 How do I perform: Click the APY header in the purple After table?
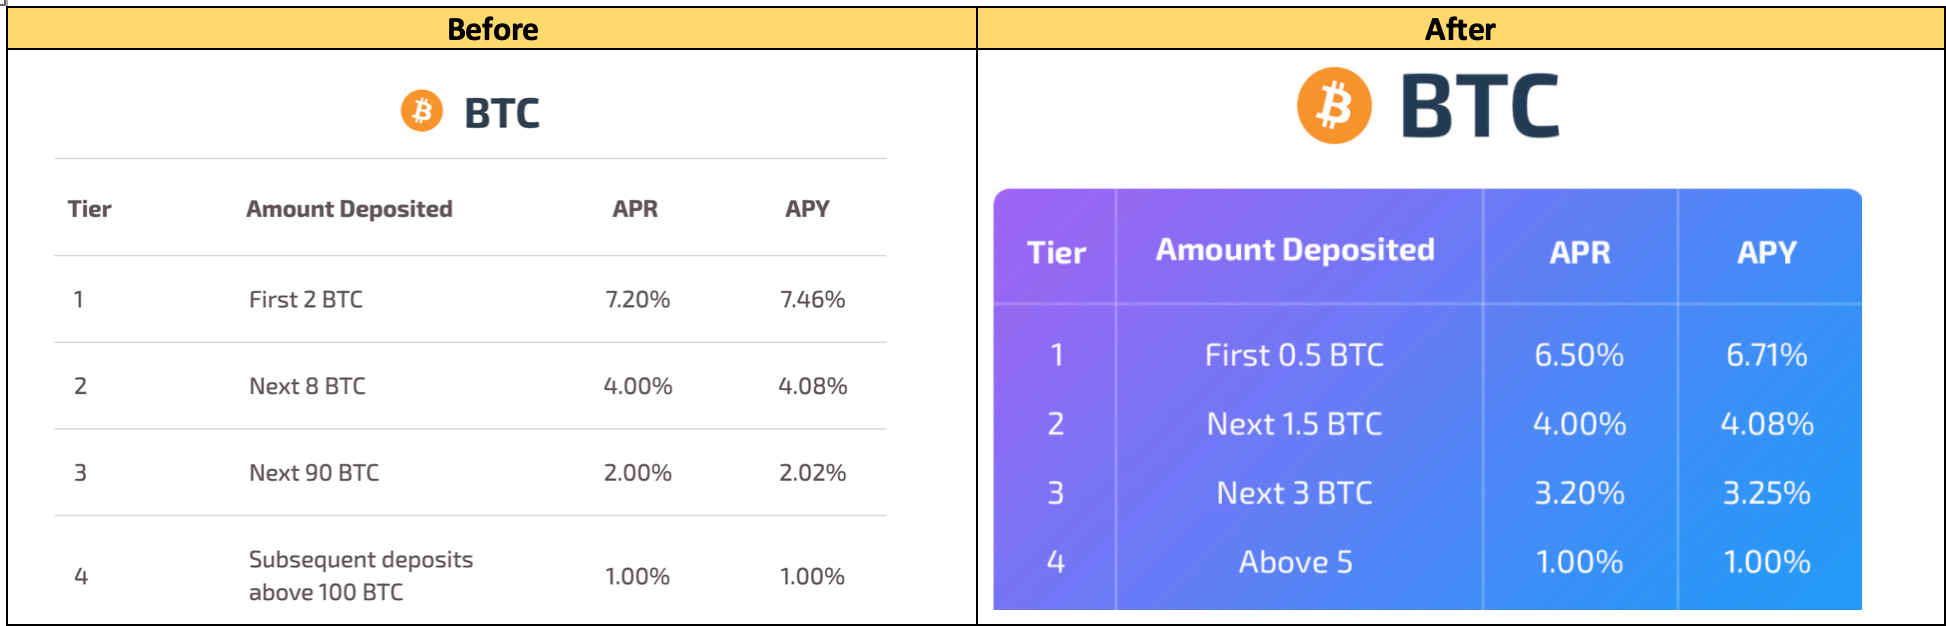pos(1766,252)
